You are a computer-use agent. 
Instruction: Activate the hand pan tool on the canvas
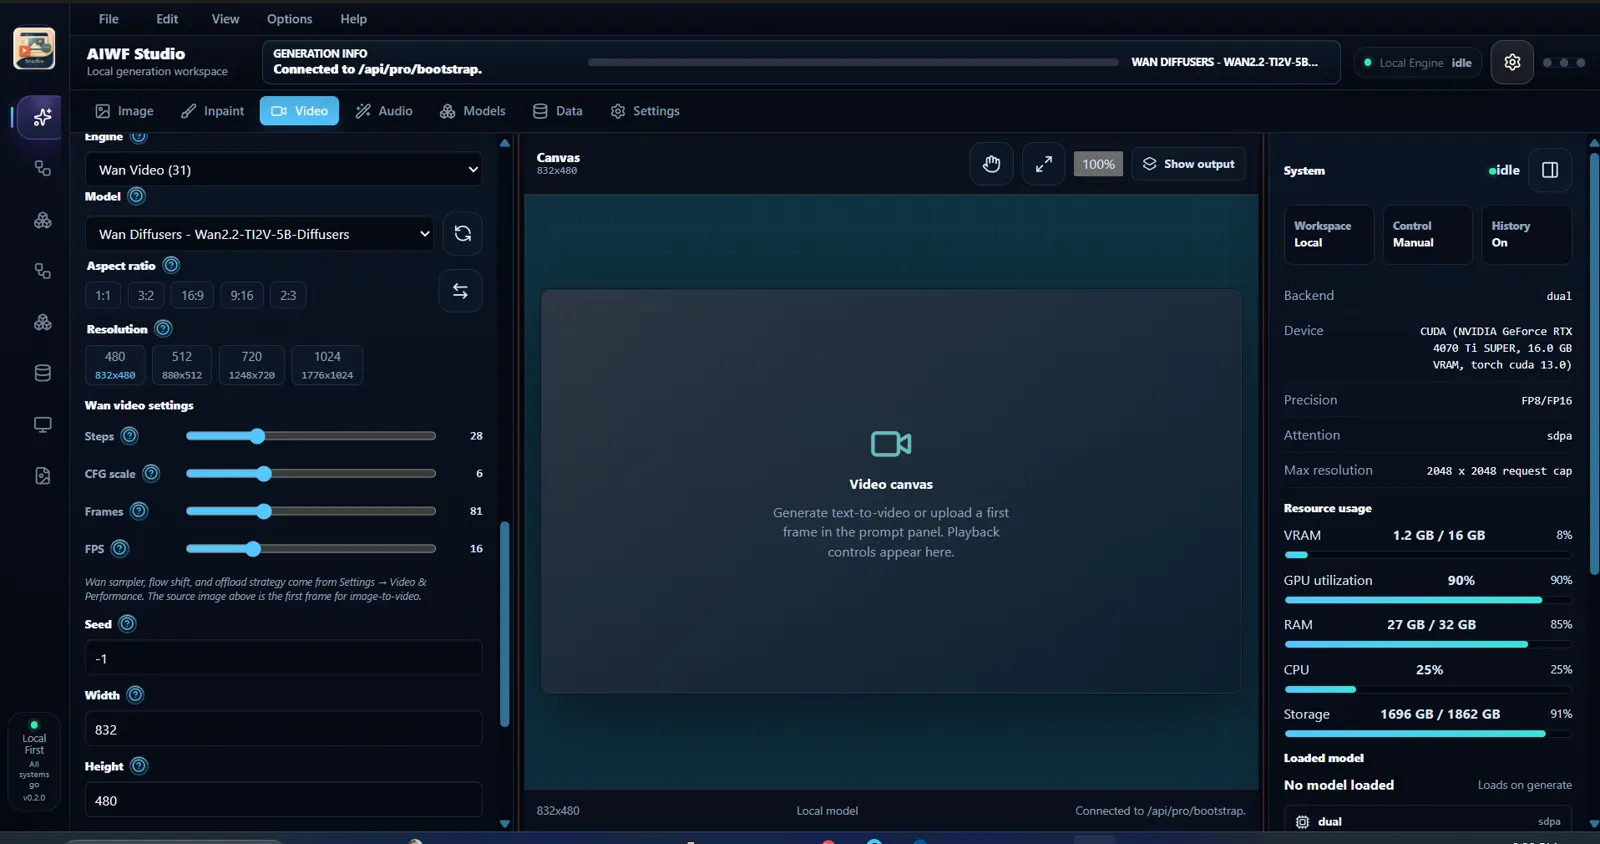(991, 164)
